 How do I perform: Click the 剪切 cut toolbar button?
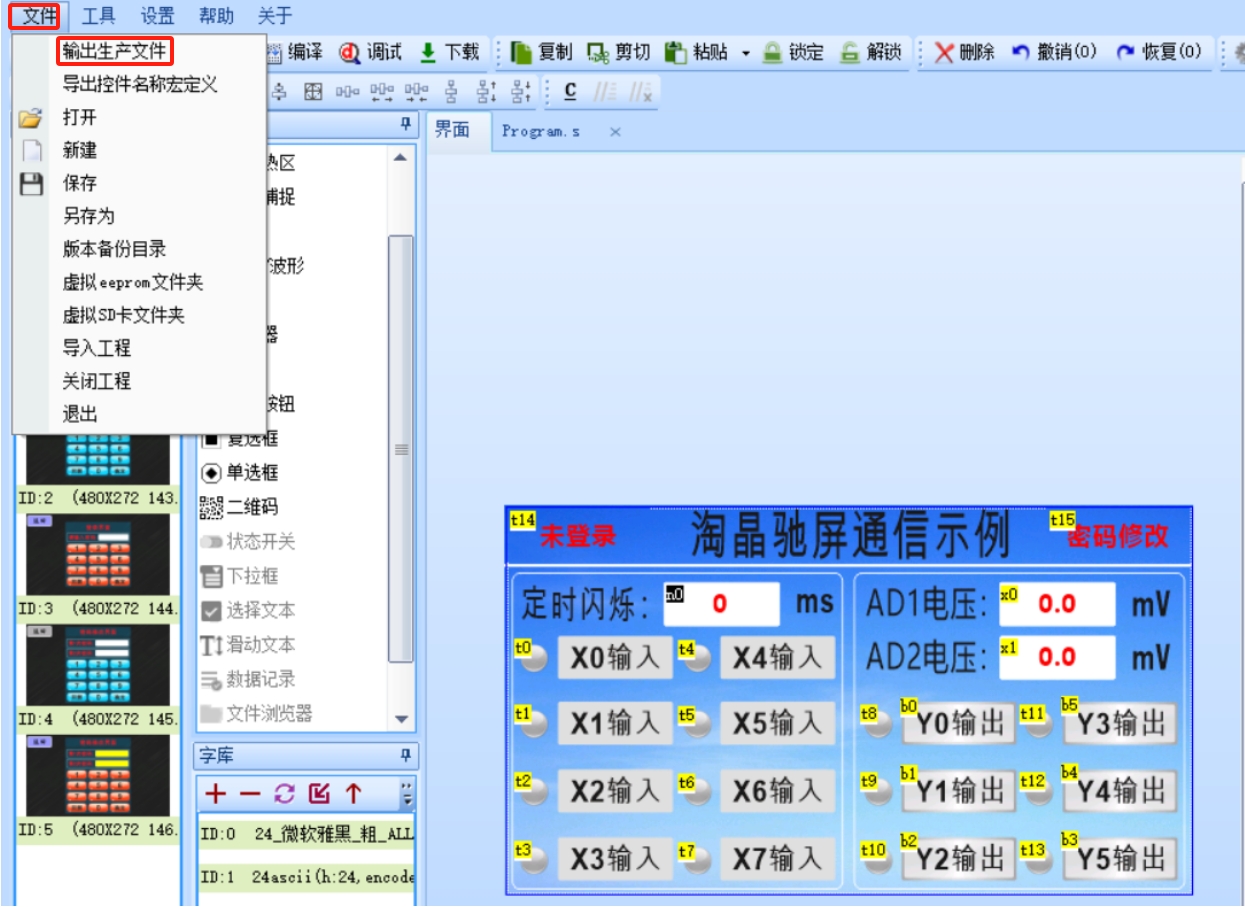click(619, 52)
